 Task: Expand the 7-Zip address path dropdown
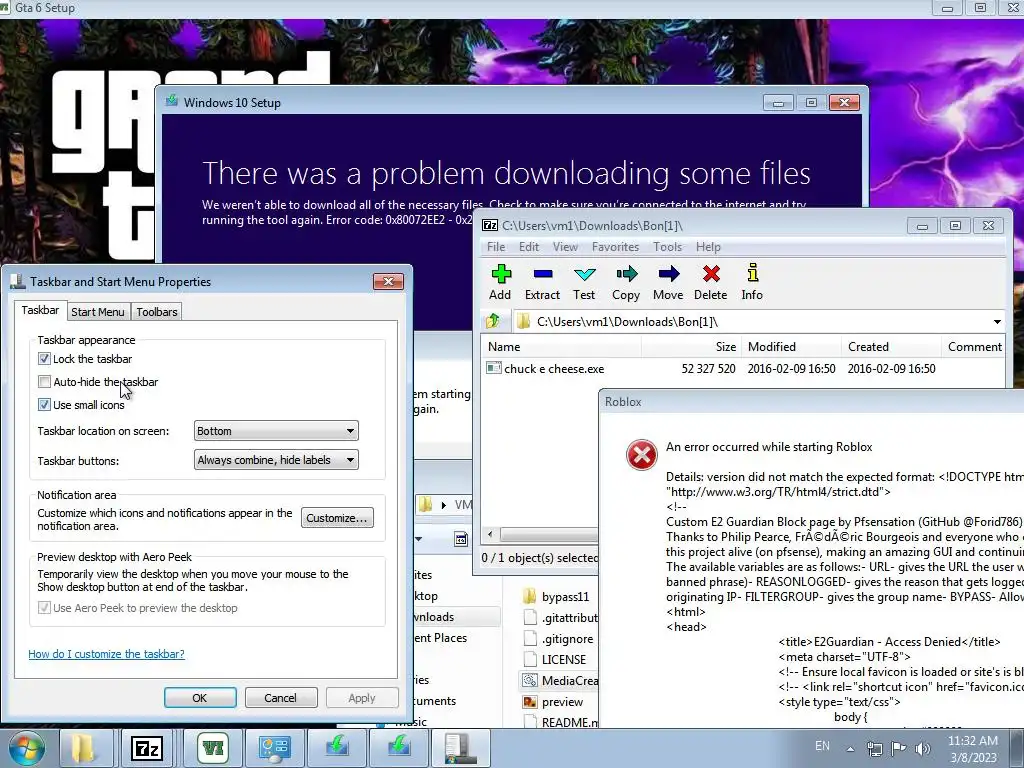[997, 321]
